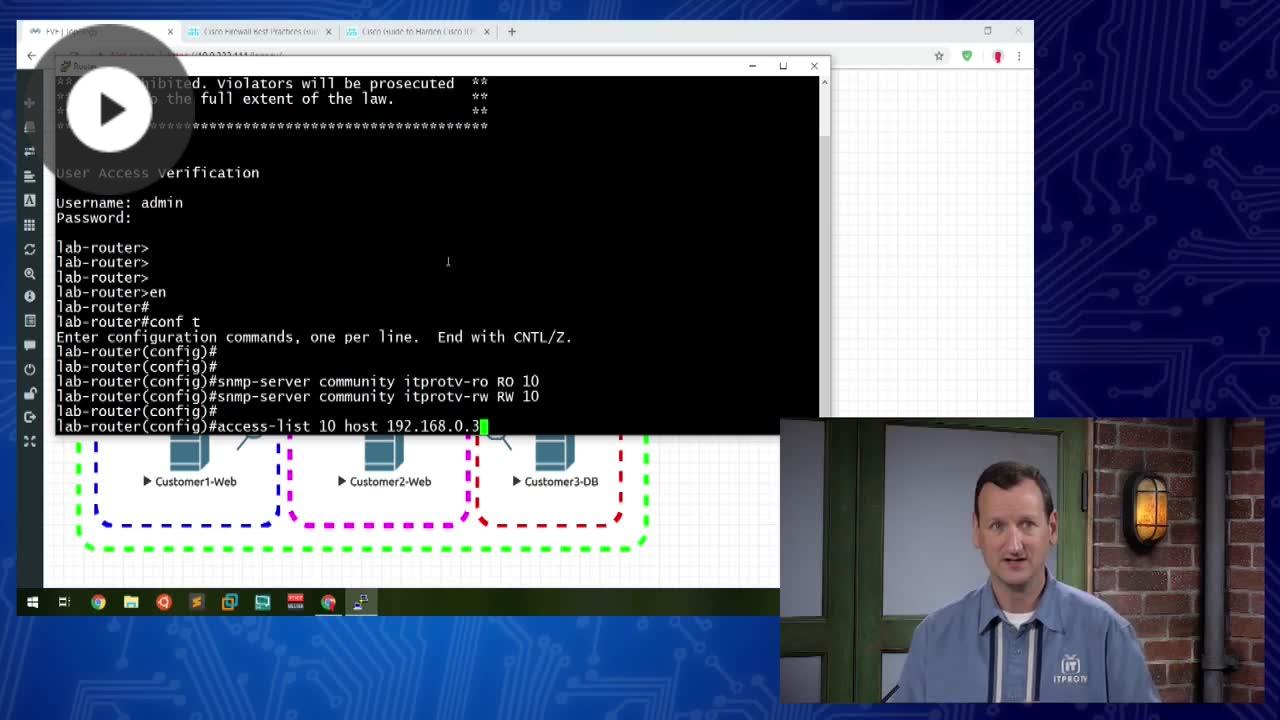Viewport: 1280px width, 720px height.
Task: Click the 'snmp-server community itprotv-rw RW 10' line
Action: click(x=297, y=396)
